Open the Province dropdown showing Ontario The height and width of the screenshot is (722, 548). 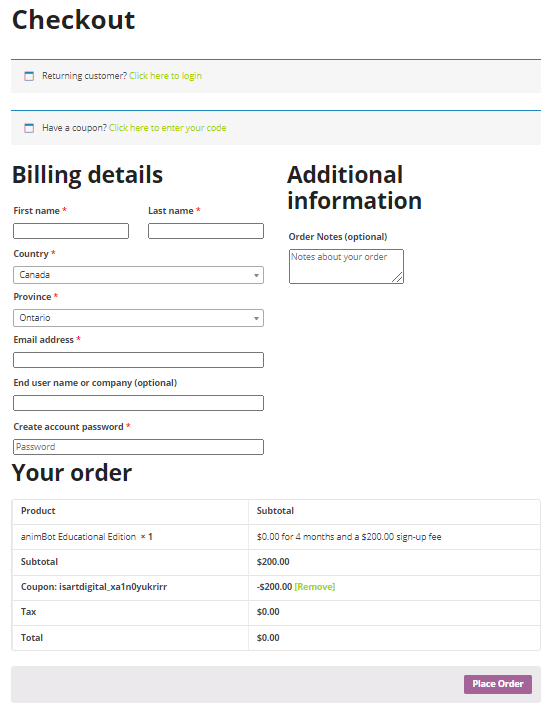point(139,318)
